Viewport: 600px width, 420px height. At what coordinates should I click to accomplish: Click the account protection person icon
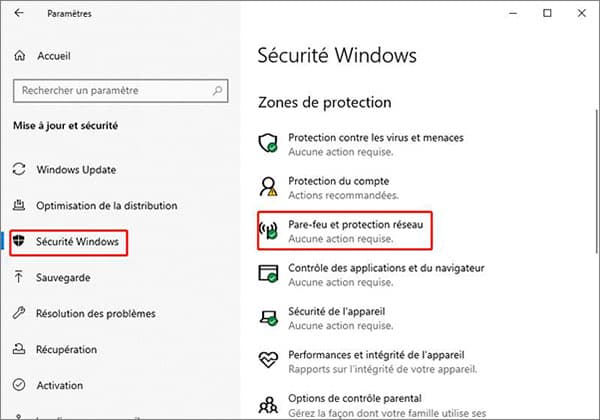pos(268,187)
